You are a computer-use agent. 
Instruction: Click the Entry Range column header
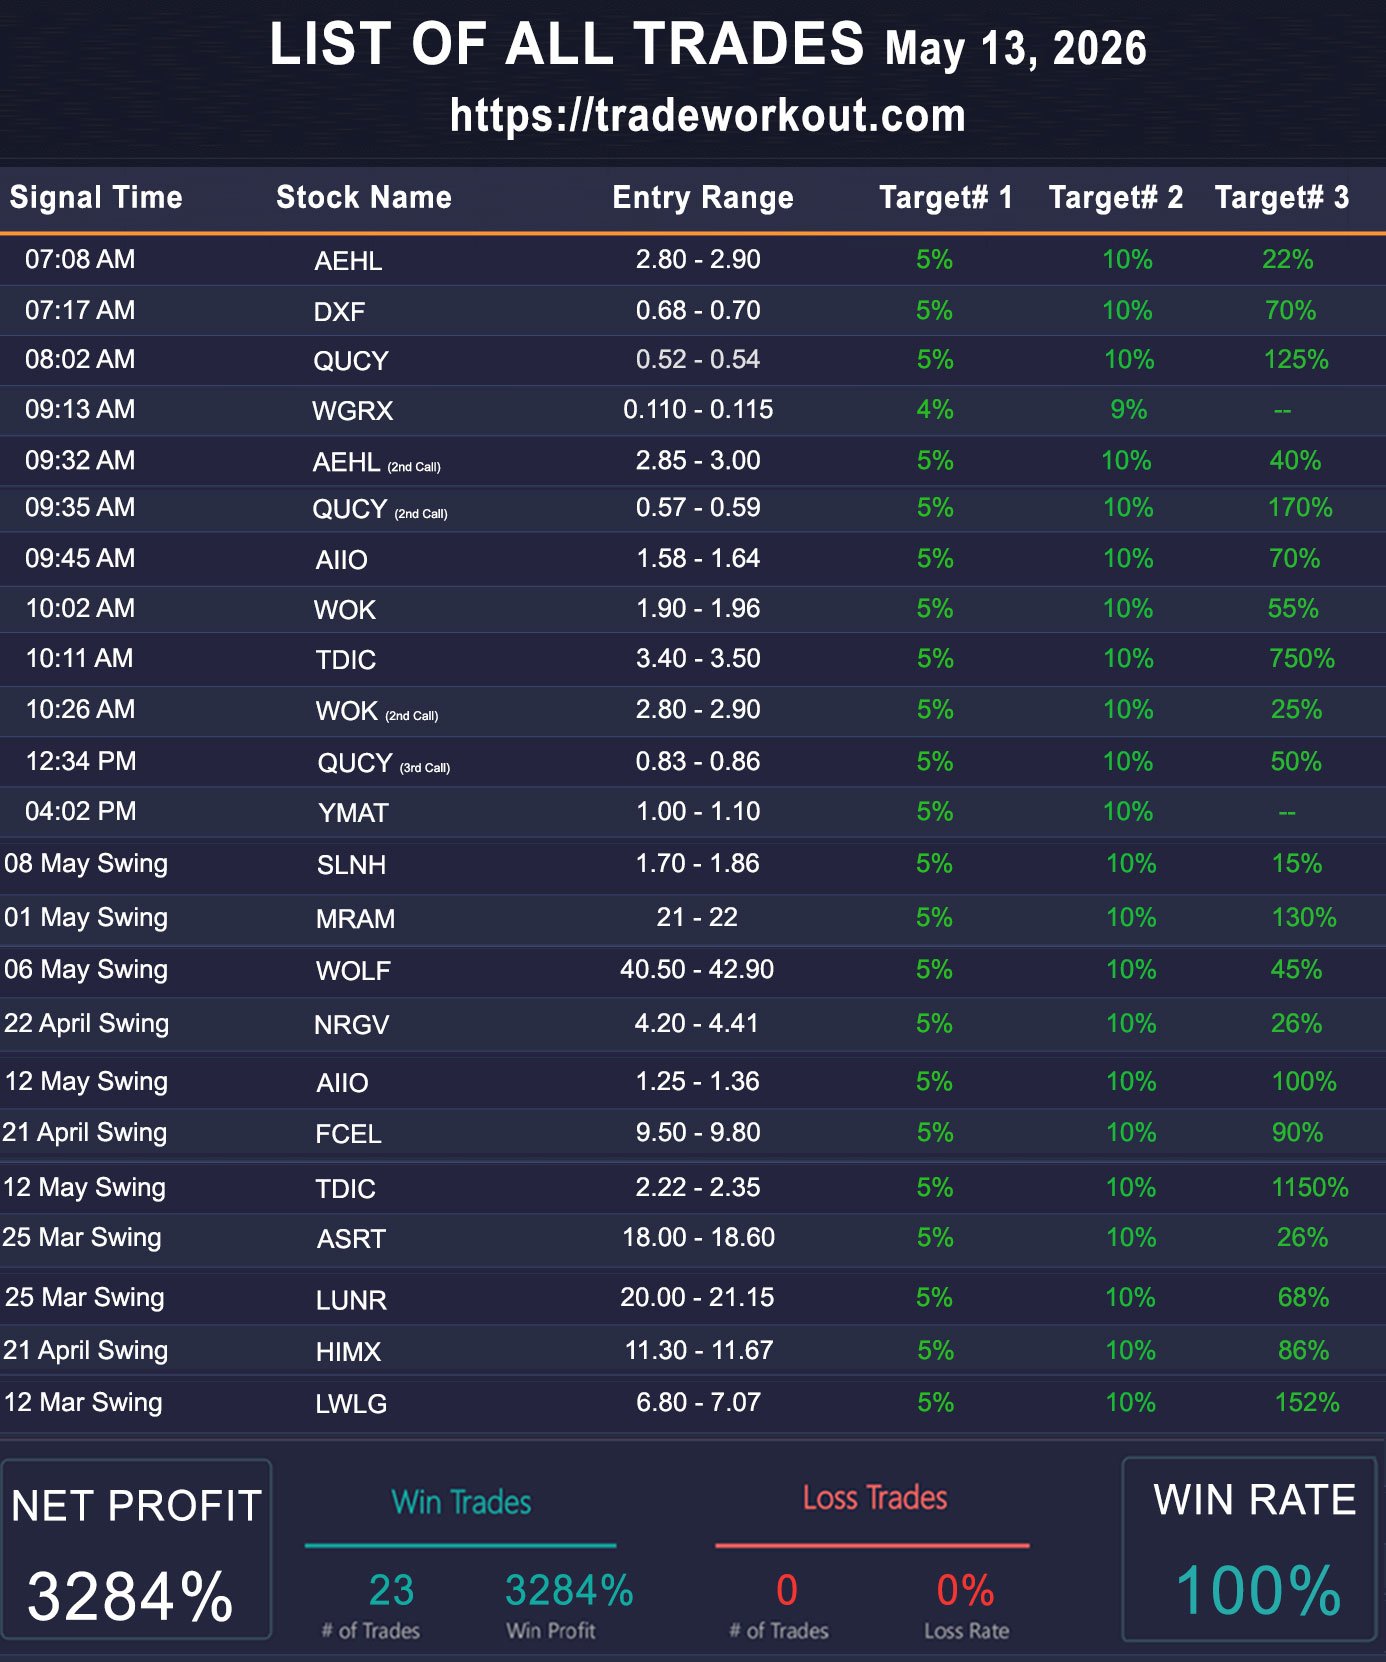pos(703,197)
